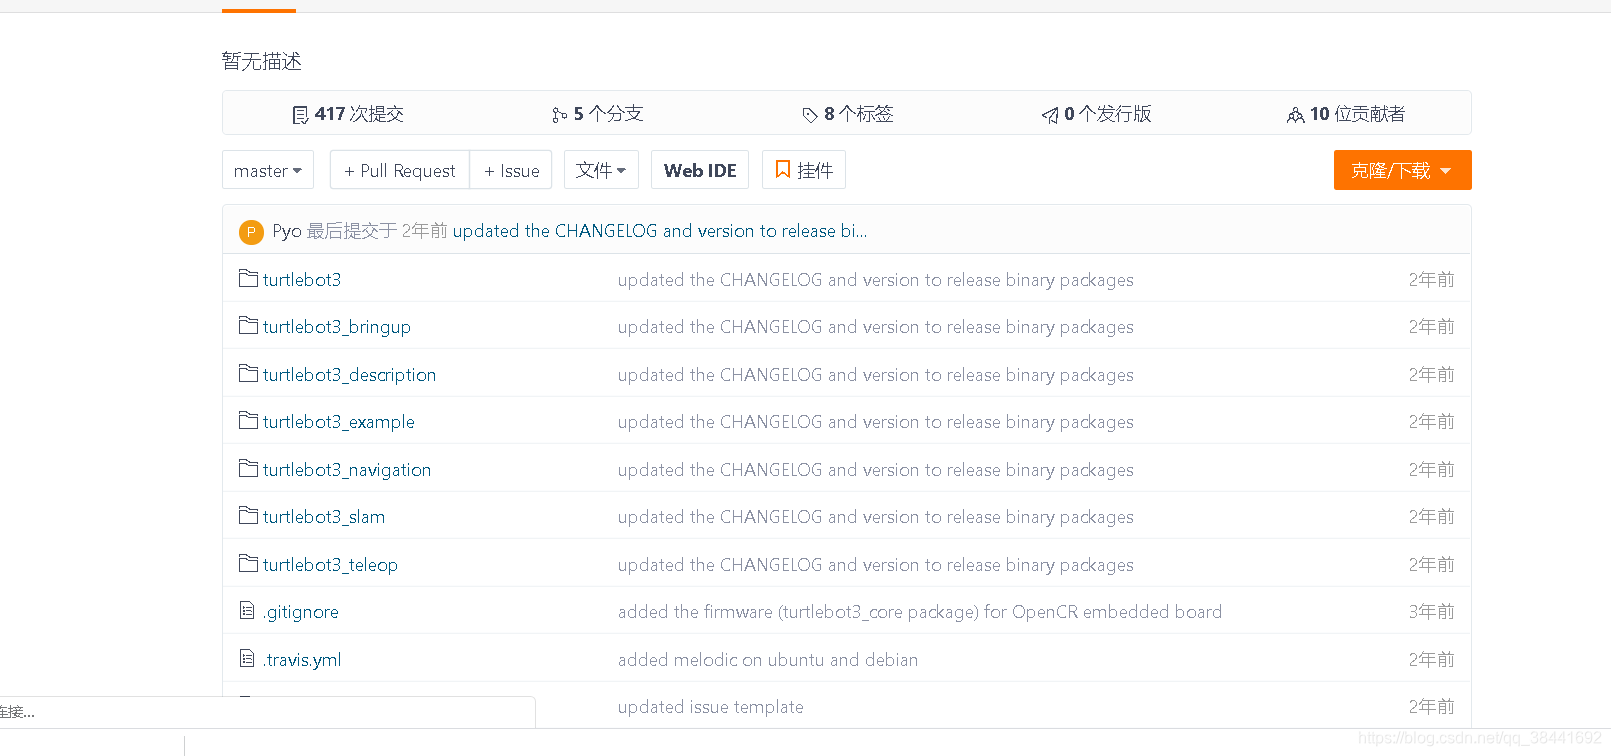Click commit message in turtlebot3_navigation row
The image size is (1611, 756).
[x=876, y=470]
